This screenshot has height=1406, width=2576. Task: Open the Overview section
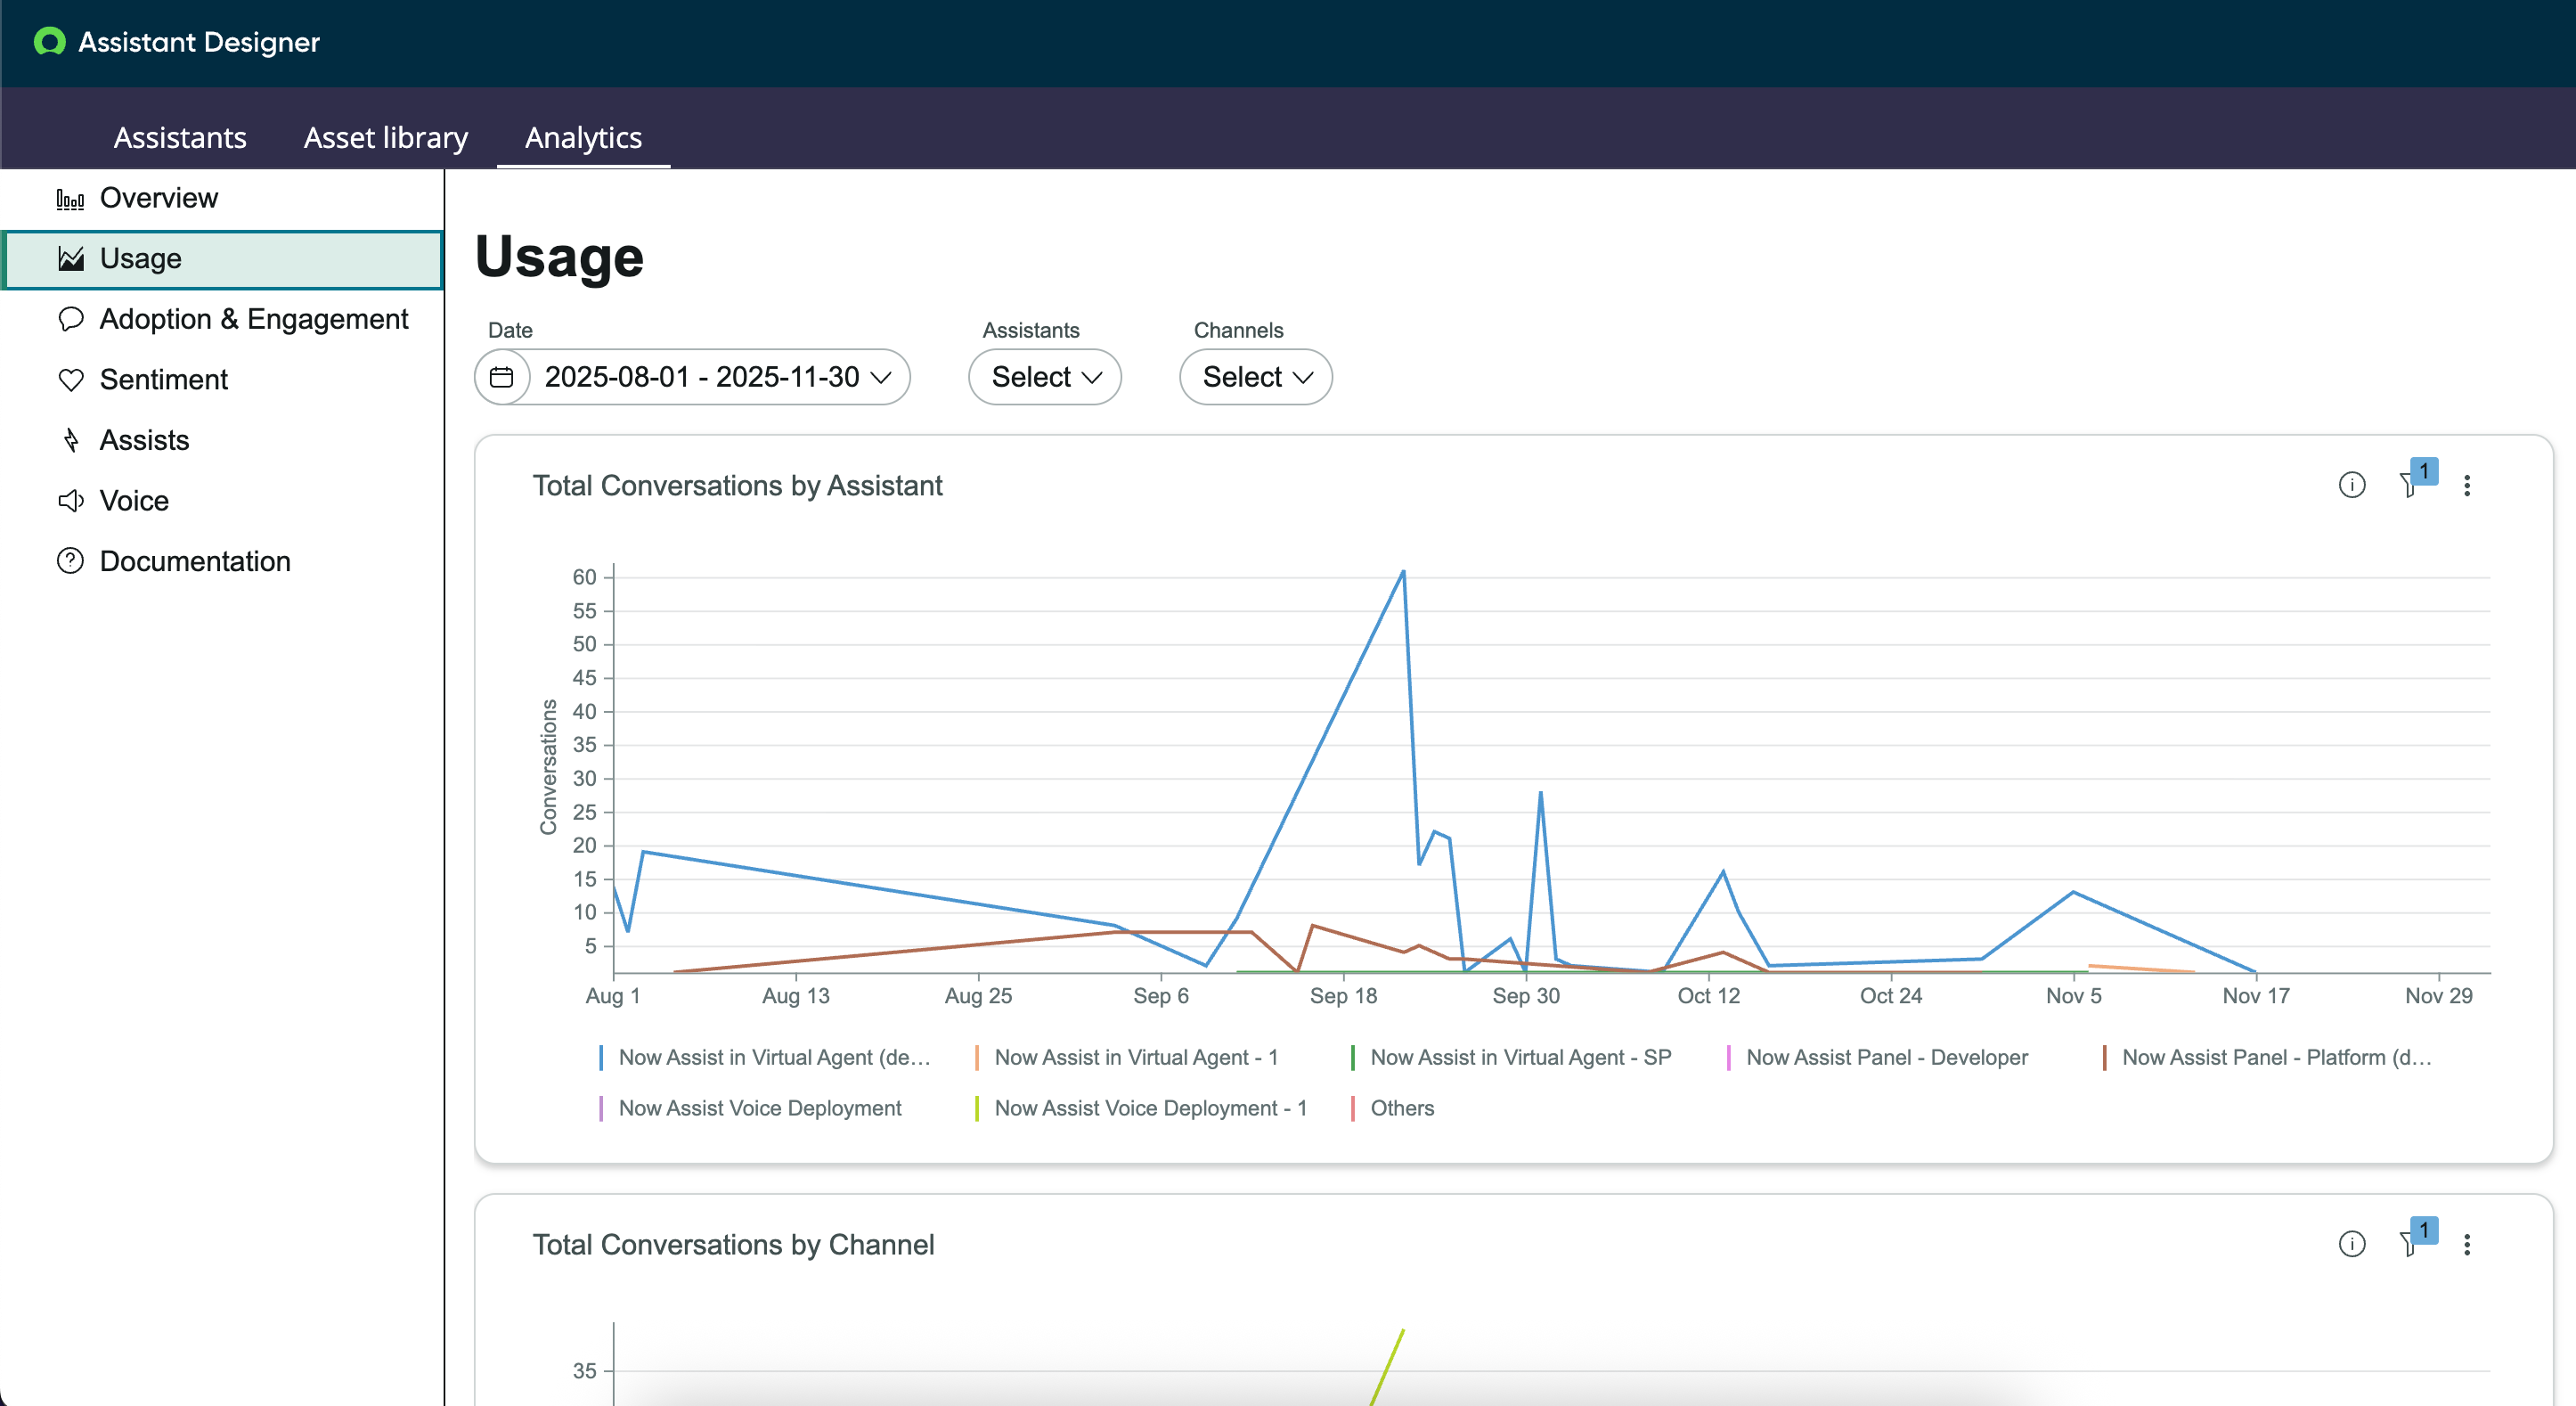coord(222,199)
